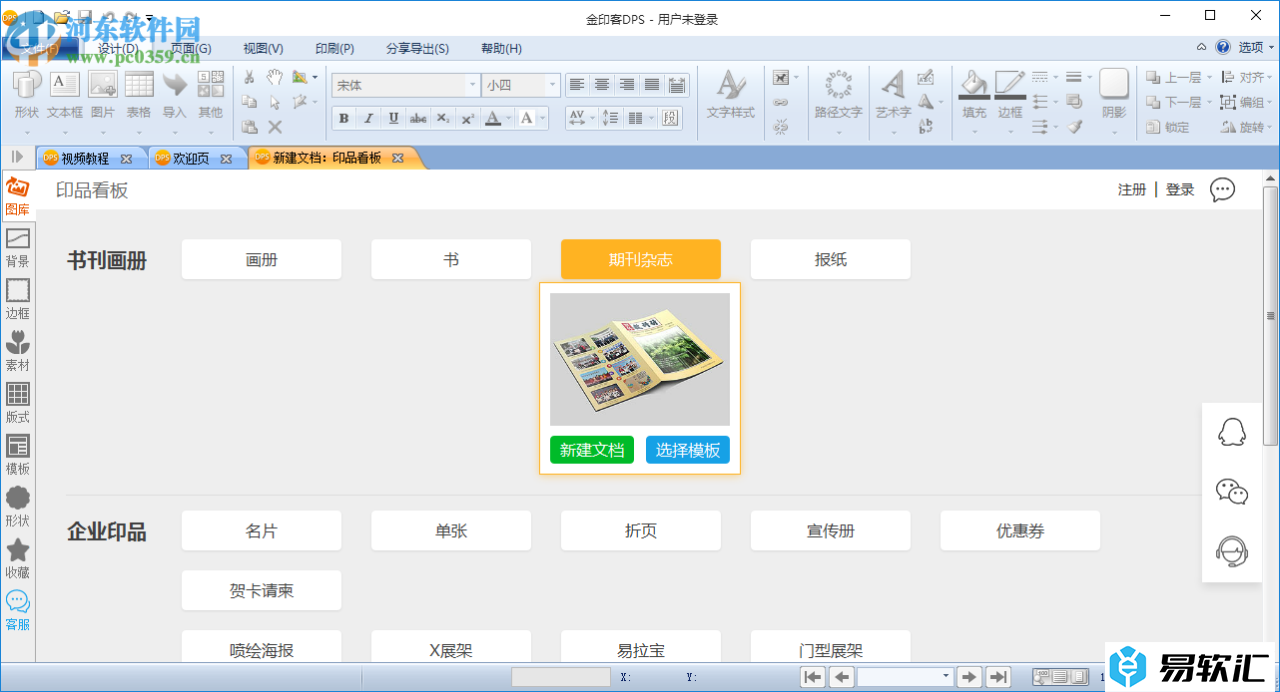Click the 收藏 favorites star icon
The width and height of the screenshot is (1280, 692).
click(x=17, y=558)
